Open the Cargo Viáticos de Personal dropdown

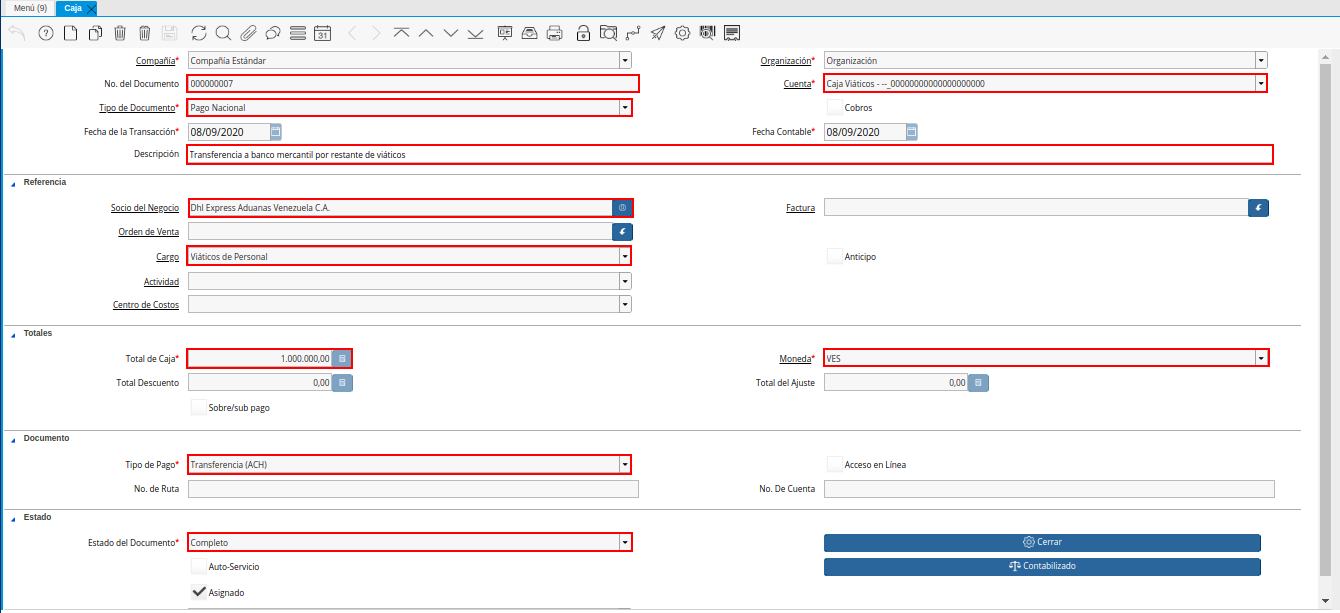click(625, 256)
